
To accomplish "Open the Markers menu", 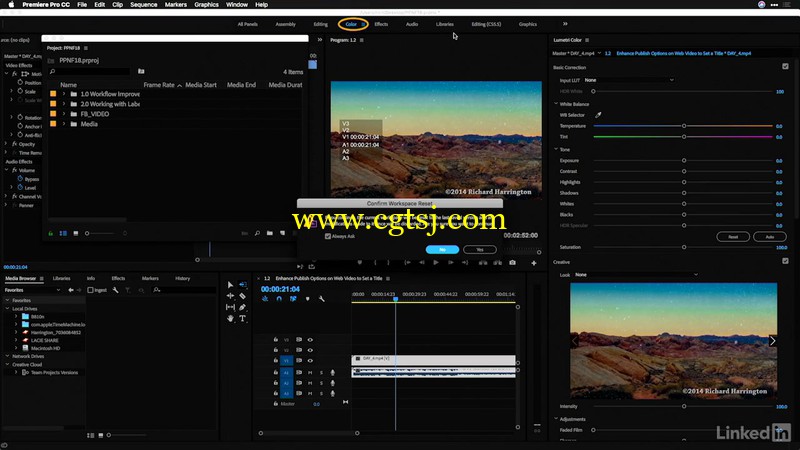I will click(x=176, y=5).
